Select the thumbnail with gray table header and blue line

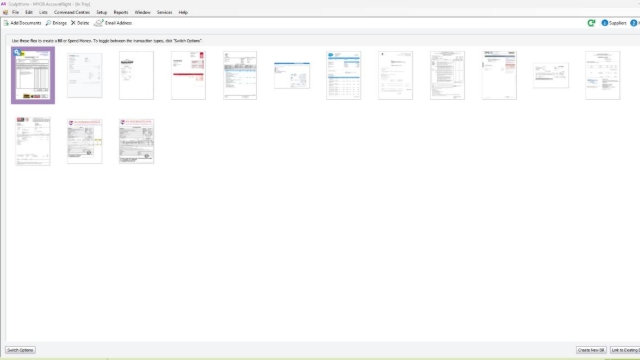(x=240, y=76)
